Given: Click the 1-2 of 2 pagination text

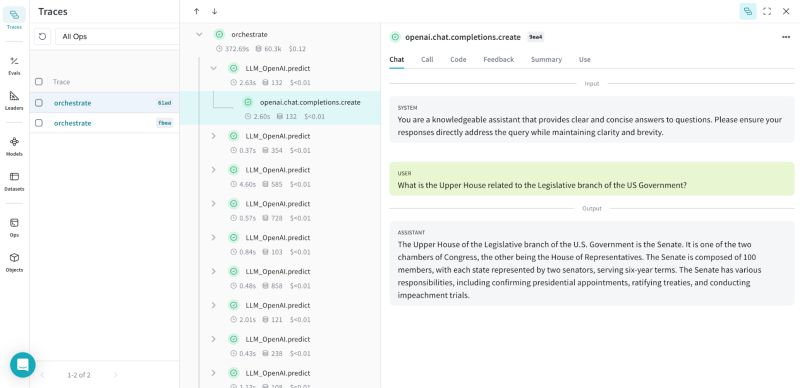Looking at the screenshot, I should click(x=79, y=375).
